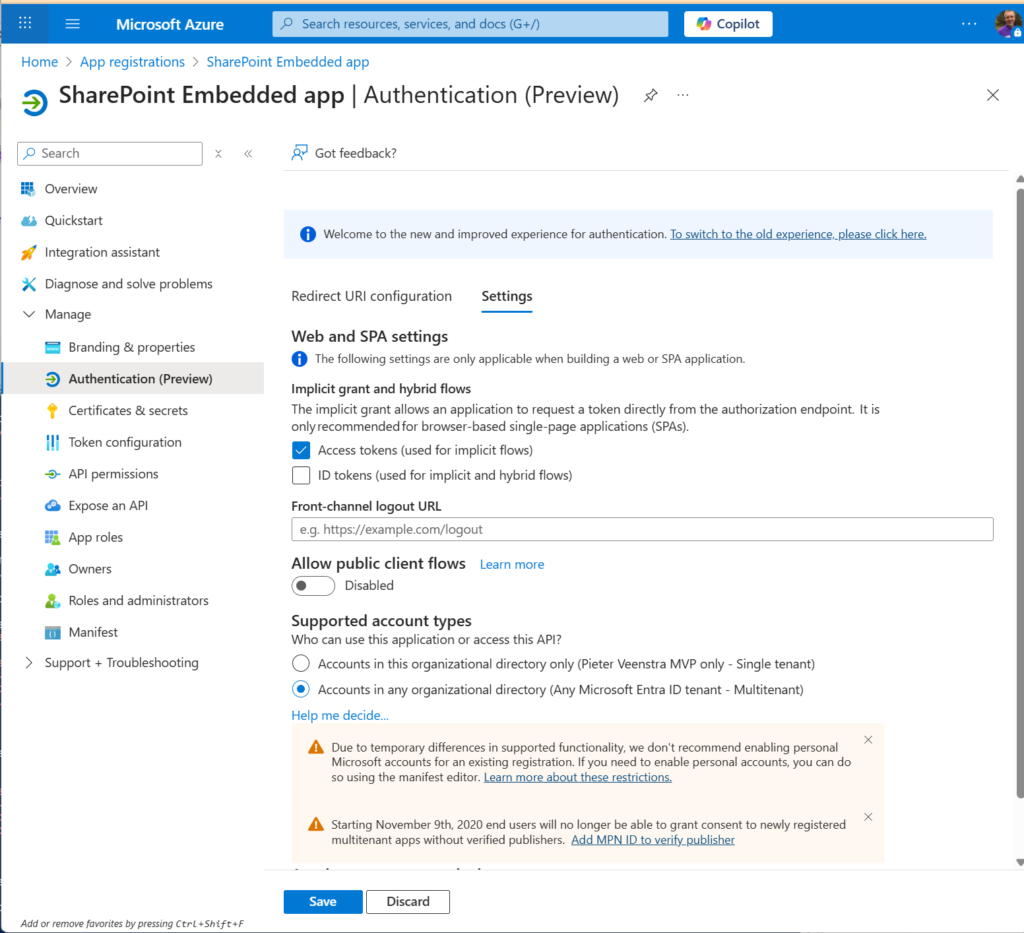Click the Got feedback icon
The width and height of the screenshot is (1024, 933).
(299, 153)
